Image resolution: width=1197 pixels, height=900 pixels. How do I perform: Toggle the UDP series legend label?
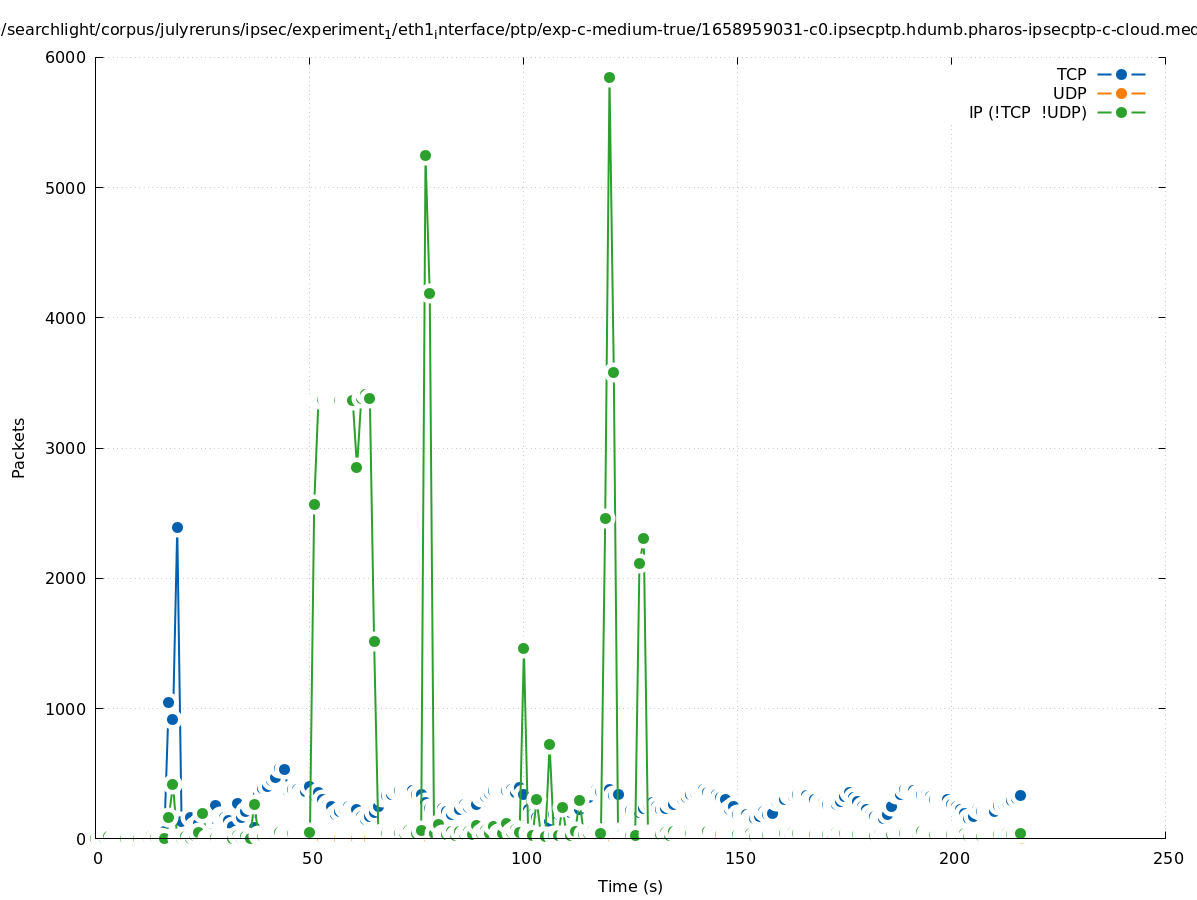[x=1069, y=93]
